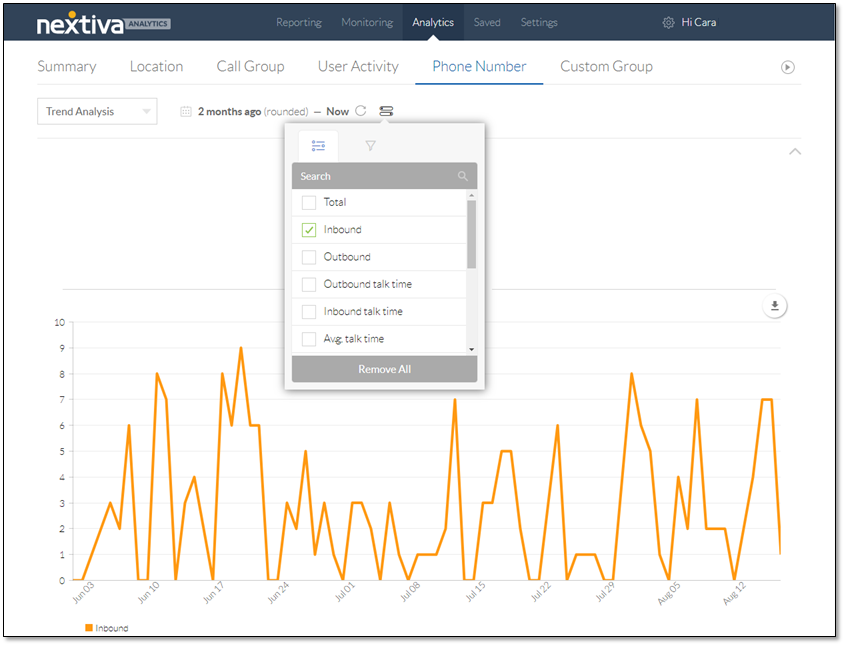The width and height of the screenshot is (845, 646).
Task: Switch to the Call Group tab
Action: tap(250, 67)
